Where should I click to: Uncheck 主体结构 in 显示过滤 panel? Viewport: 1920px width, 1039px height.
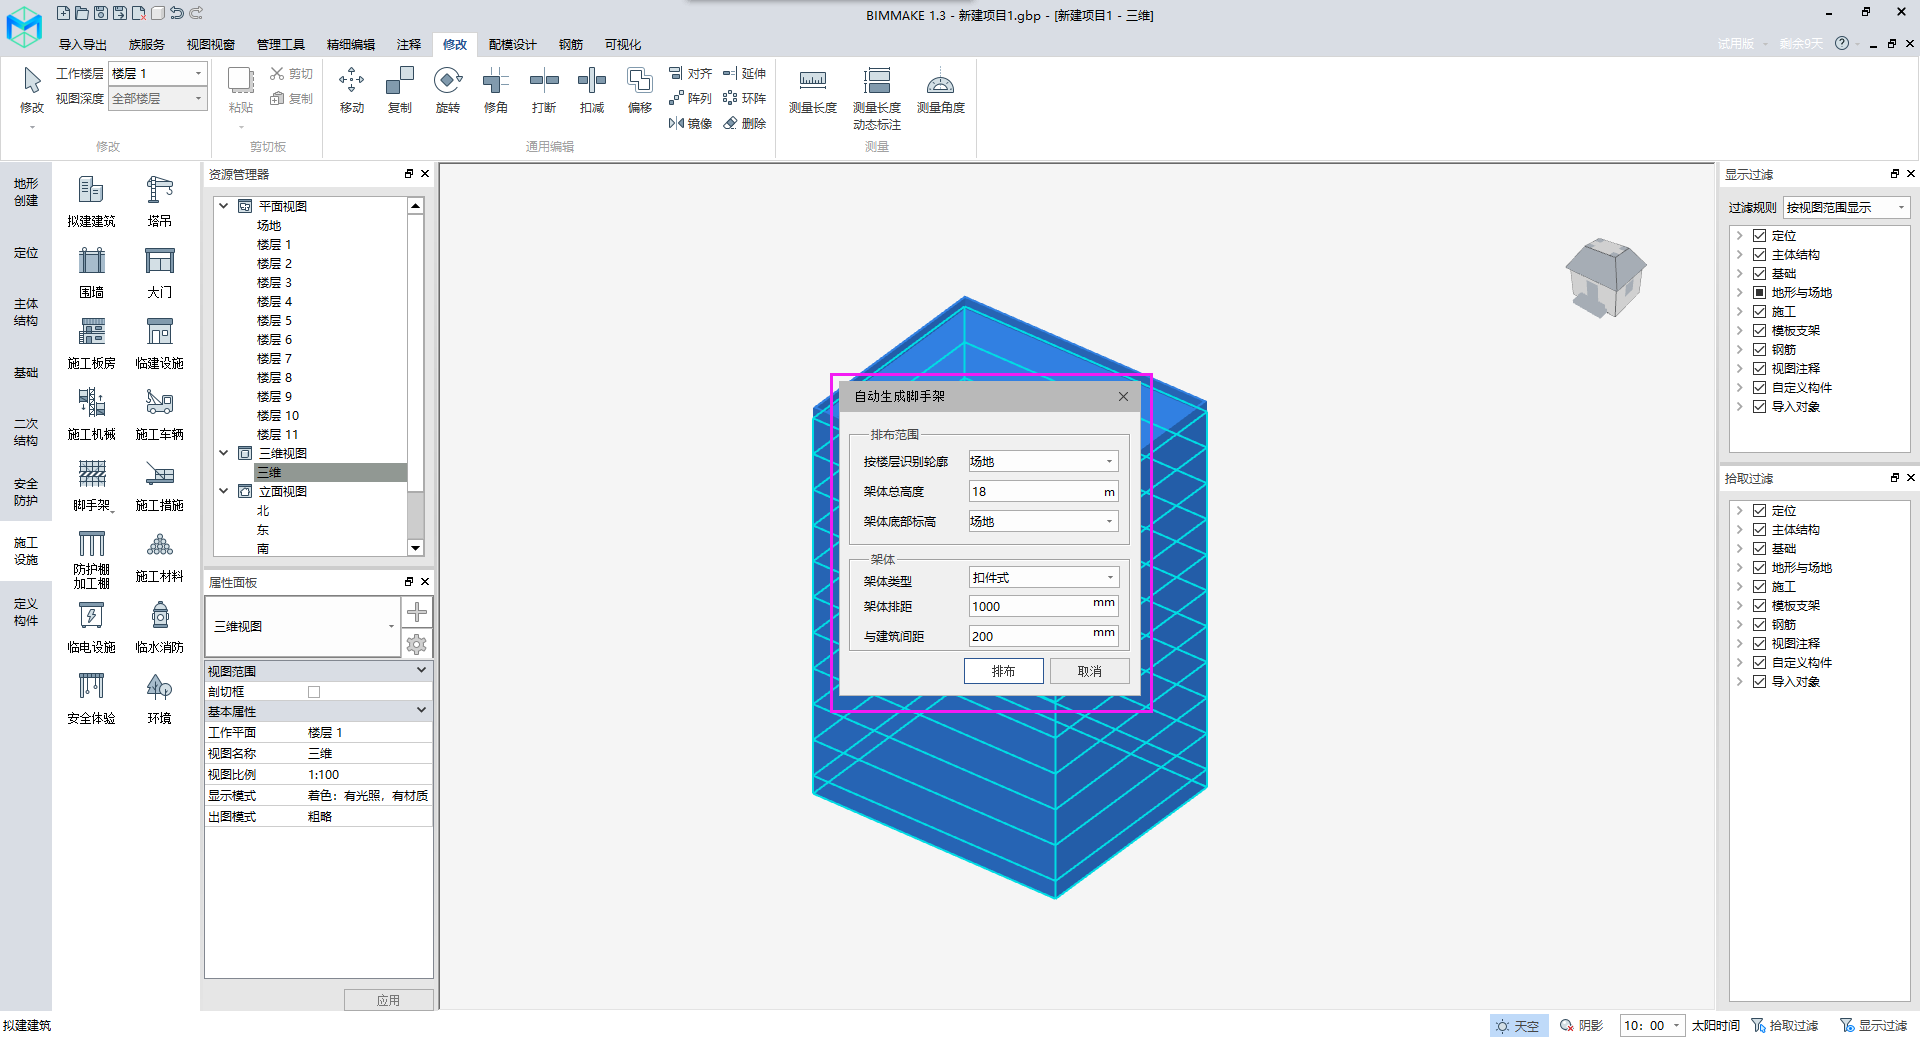tap(1759, 255)
